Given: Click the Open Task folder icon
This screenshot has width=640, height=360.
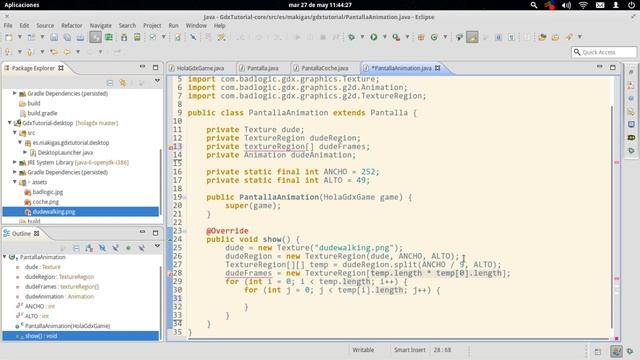Looking at the screenshot, I should (x=555, y=37).
